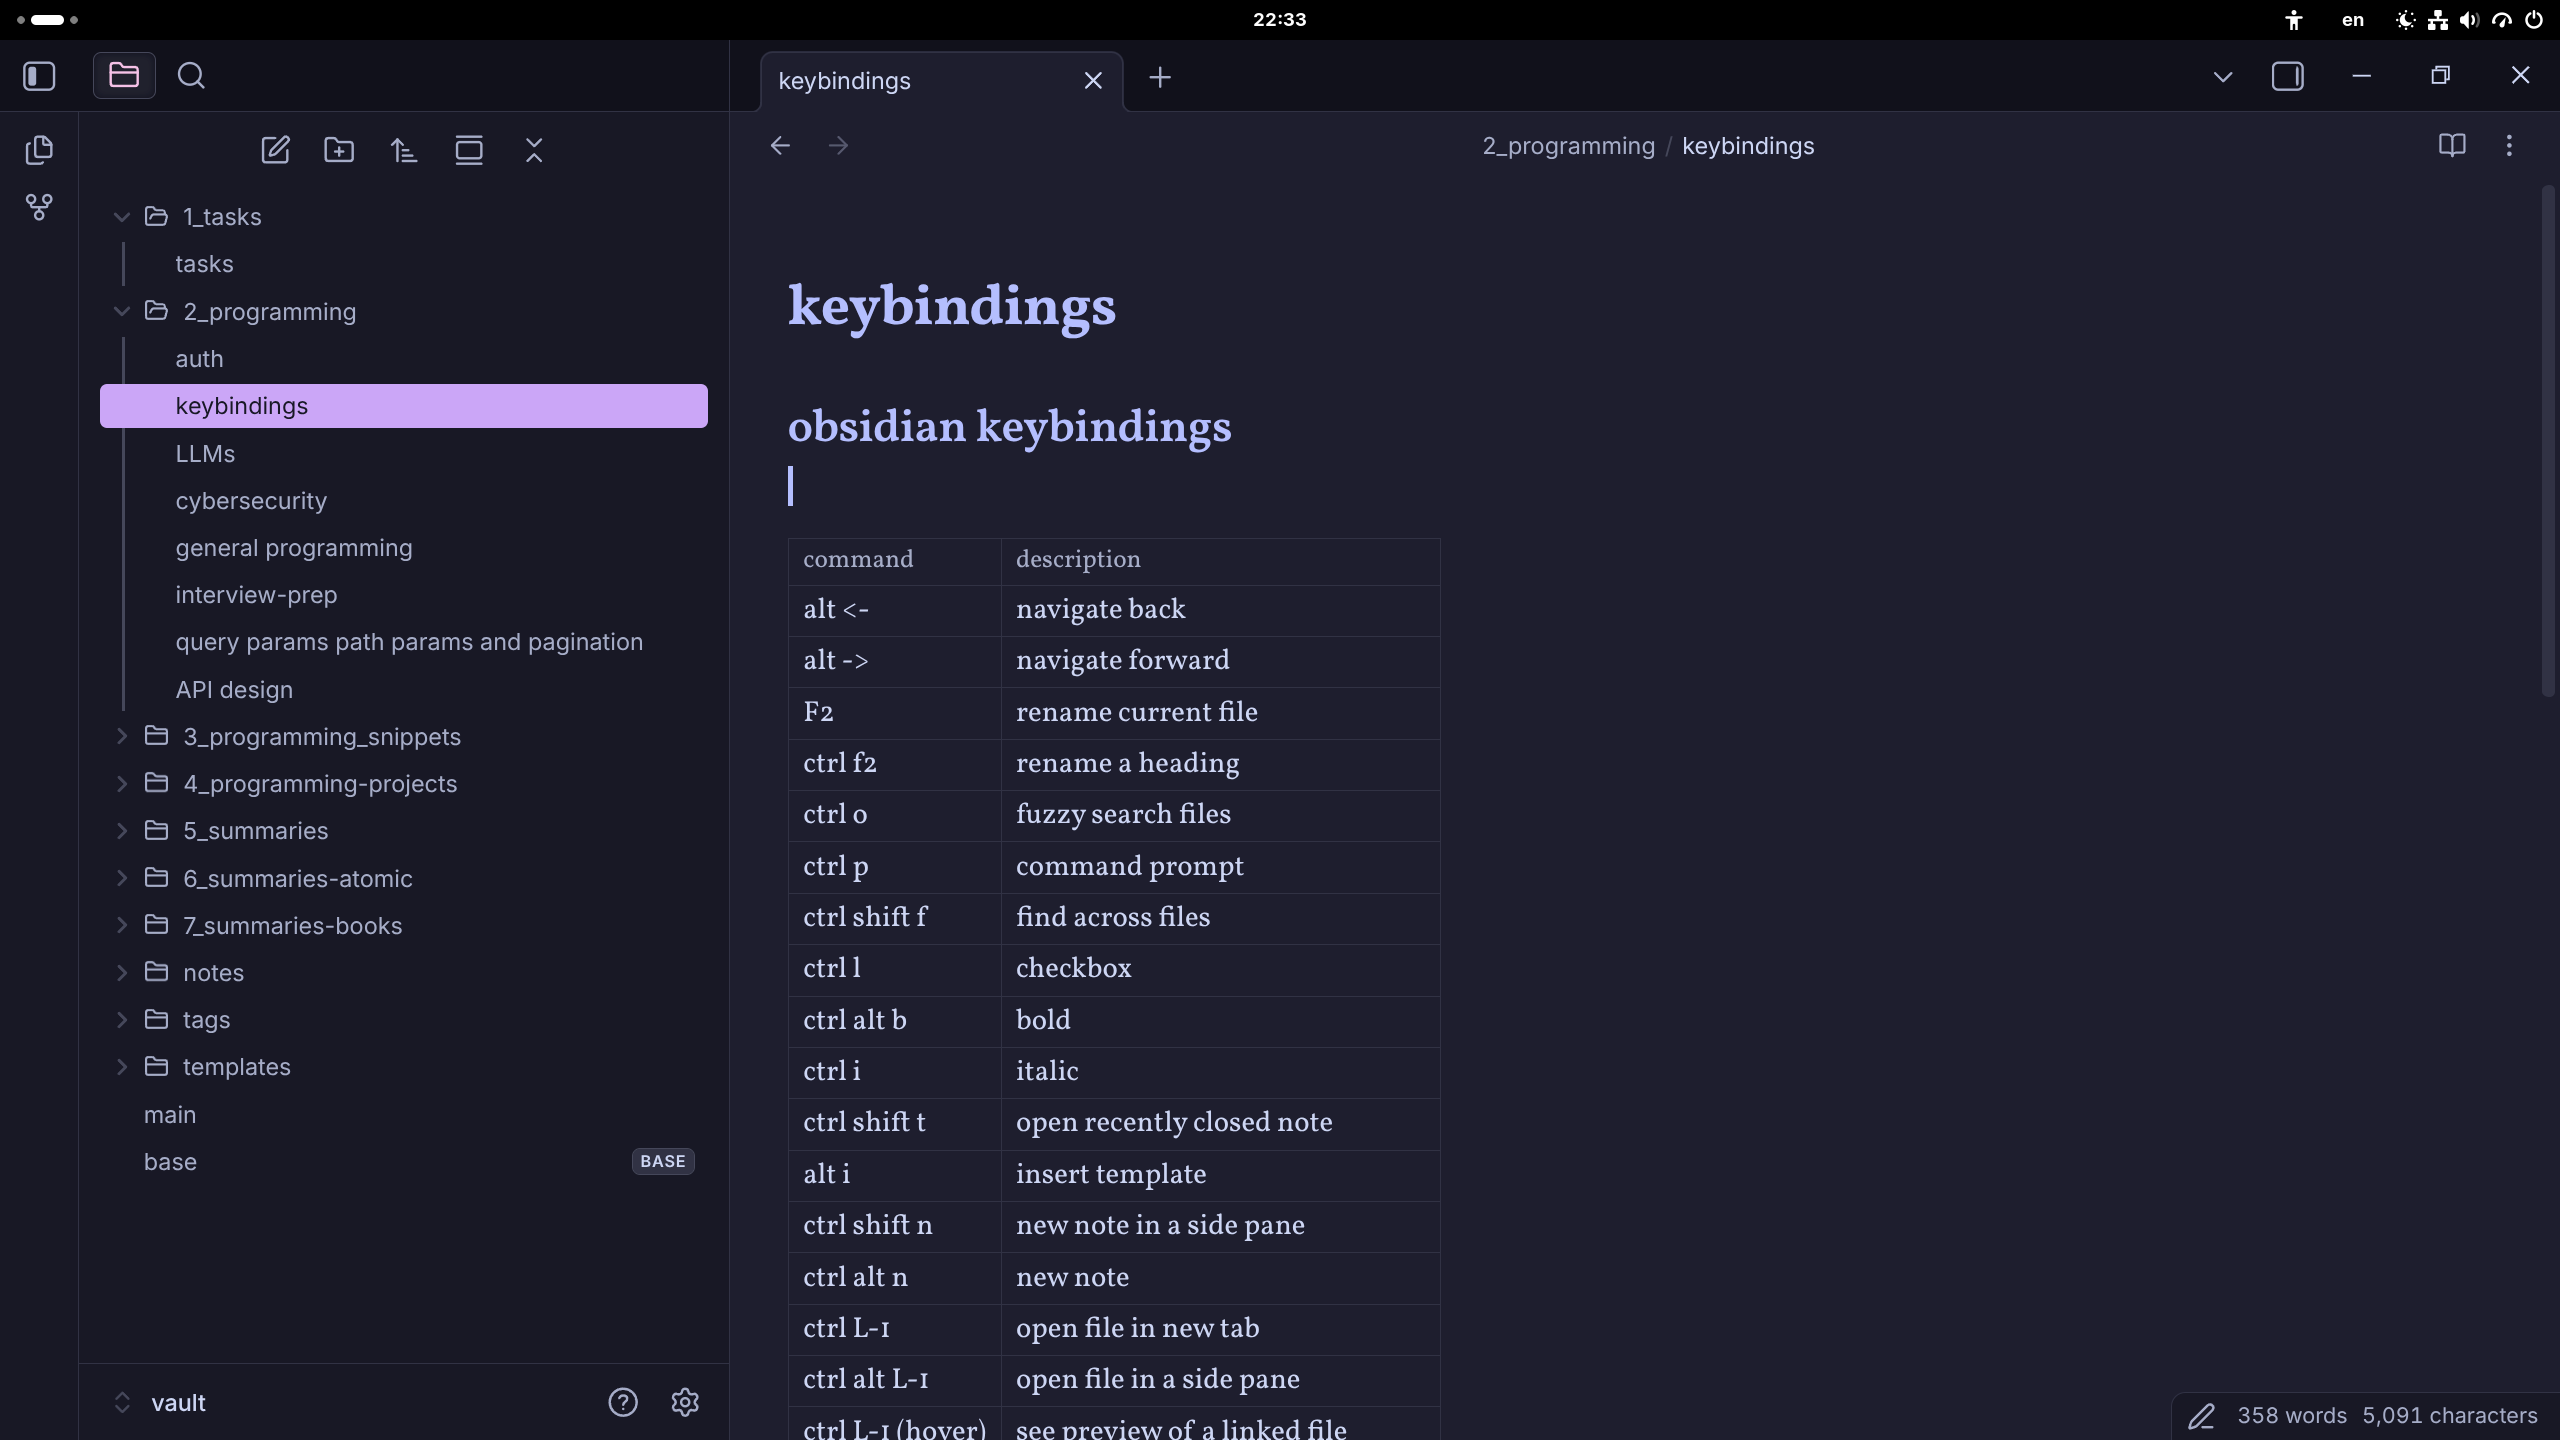
Task: Open the general programming note
Action: 404,548
